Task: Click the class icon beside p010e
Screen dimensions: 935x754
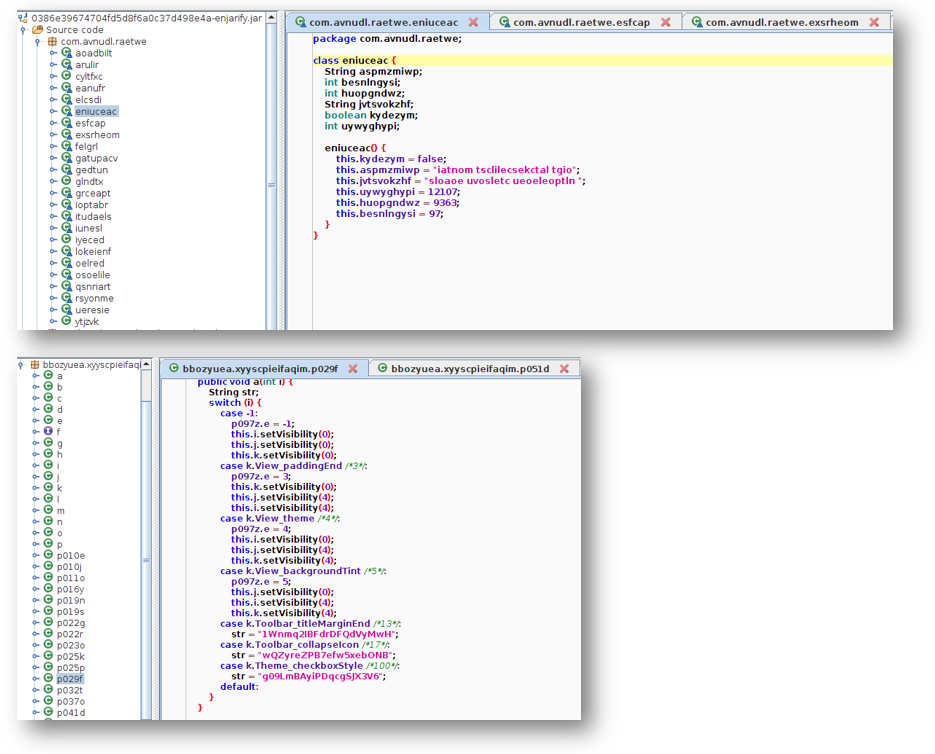Action: (x=47, y=555)
